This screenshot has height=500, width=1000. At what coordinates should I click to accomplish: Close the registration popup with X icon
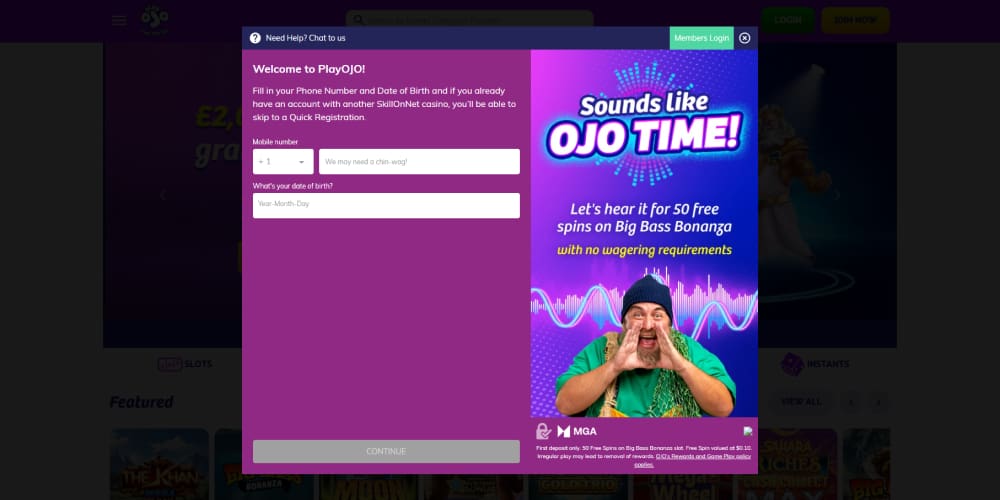[745, 38]
